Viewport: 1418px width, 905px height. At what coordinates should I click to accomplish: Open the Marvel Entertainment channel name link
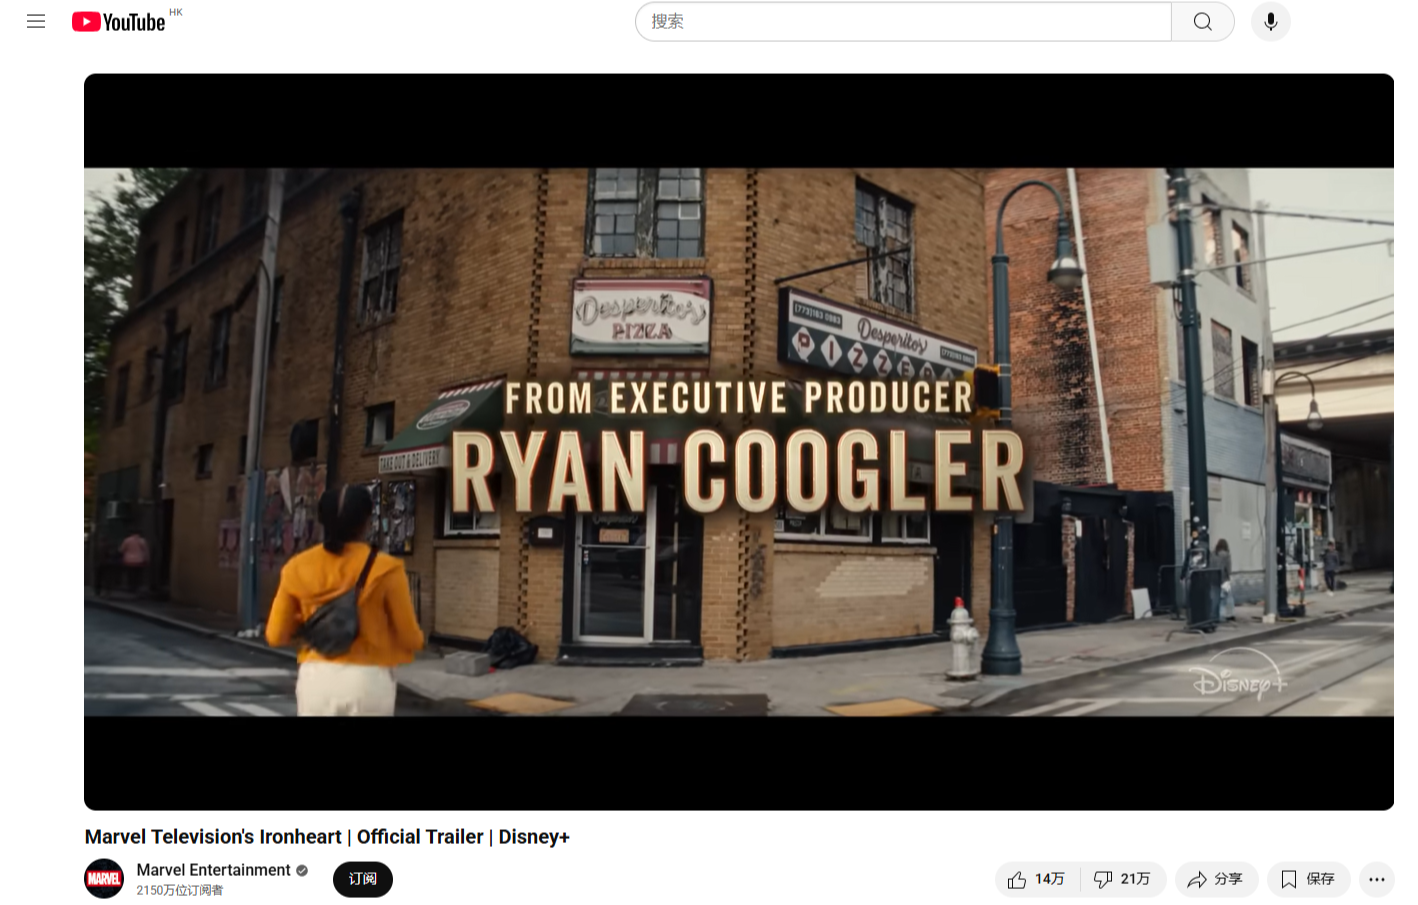coord(213,870)
